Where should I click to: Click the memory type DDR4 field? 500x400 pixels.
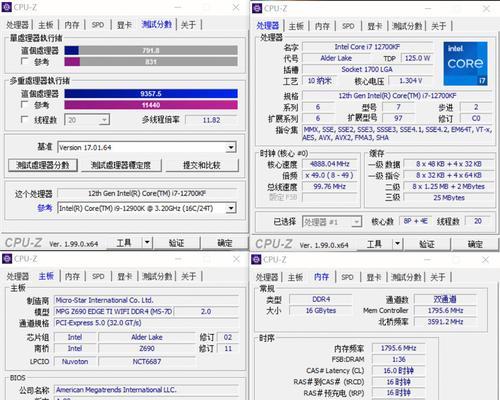(x=321, y=299)
